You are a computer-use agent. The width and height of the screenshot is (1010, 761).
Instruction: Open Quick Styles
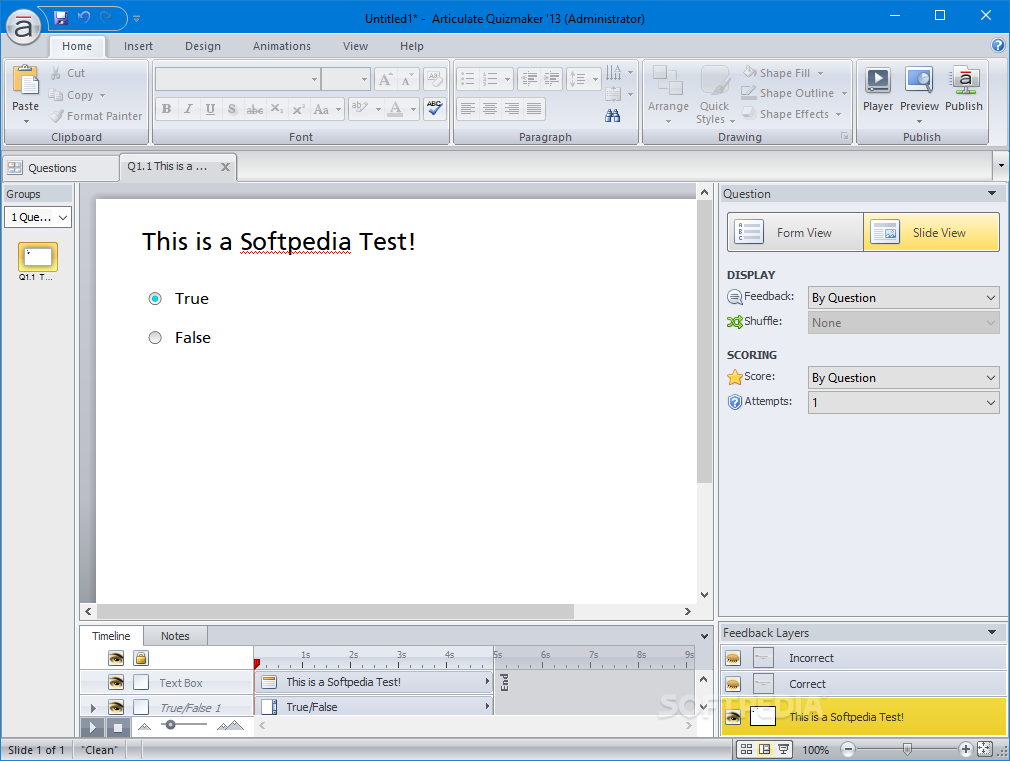[x=714, y=94]
